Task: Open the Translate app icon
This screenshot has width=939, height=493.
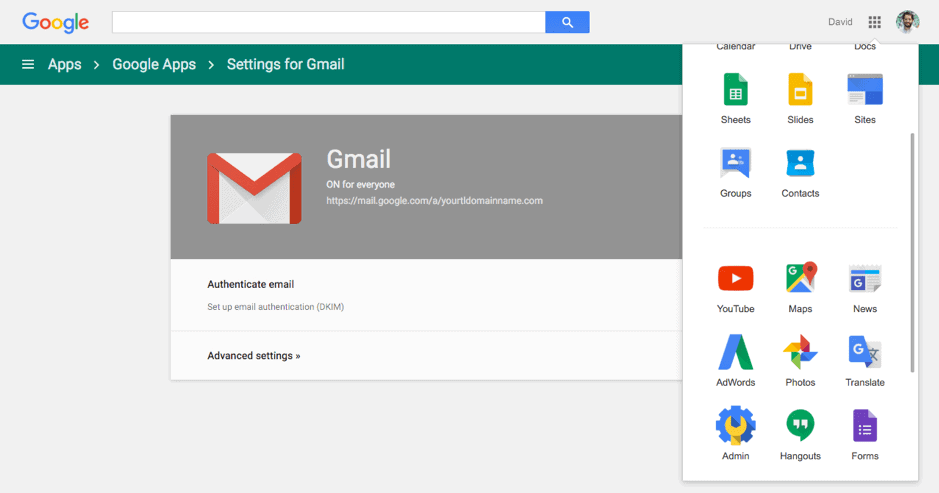Action: (865, 353)
